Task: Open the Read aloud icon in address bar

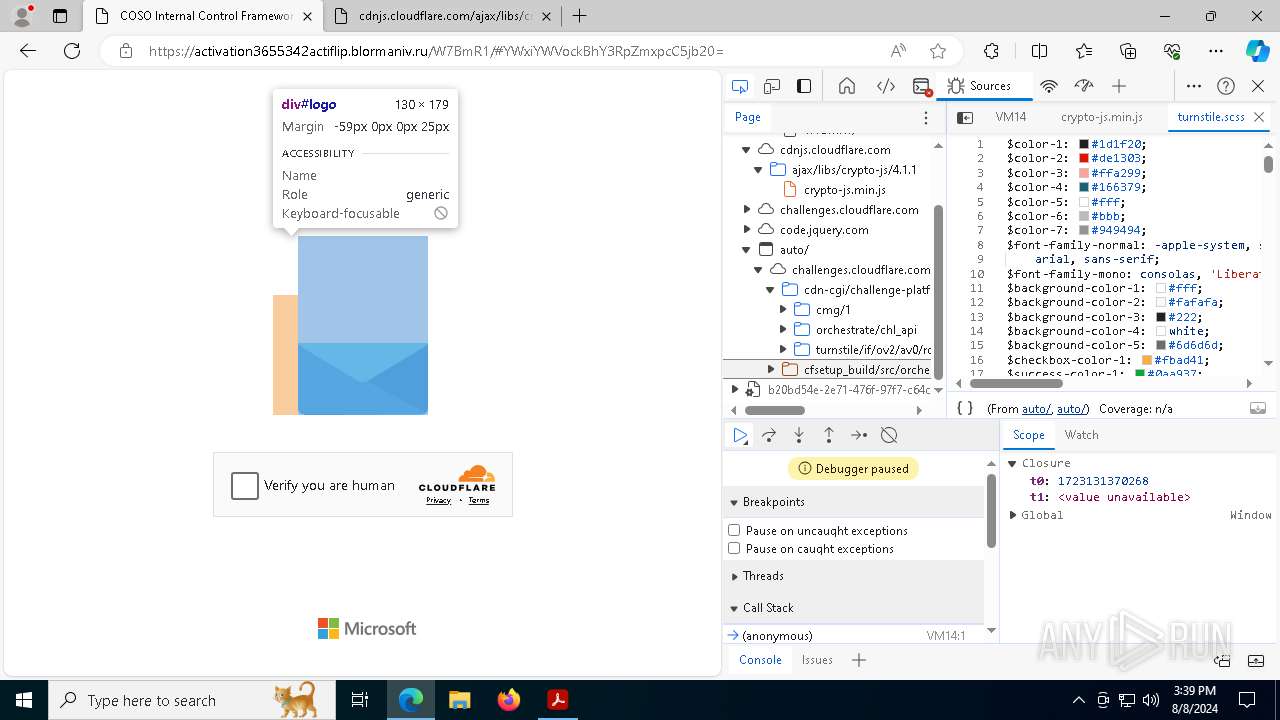Action: [898, 51]
